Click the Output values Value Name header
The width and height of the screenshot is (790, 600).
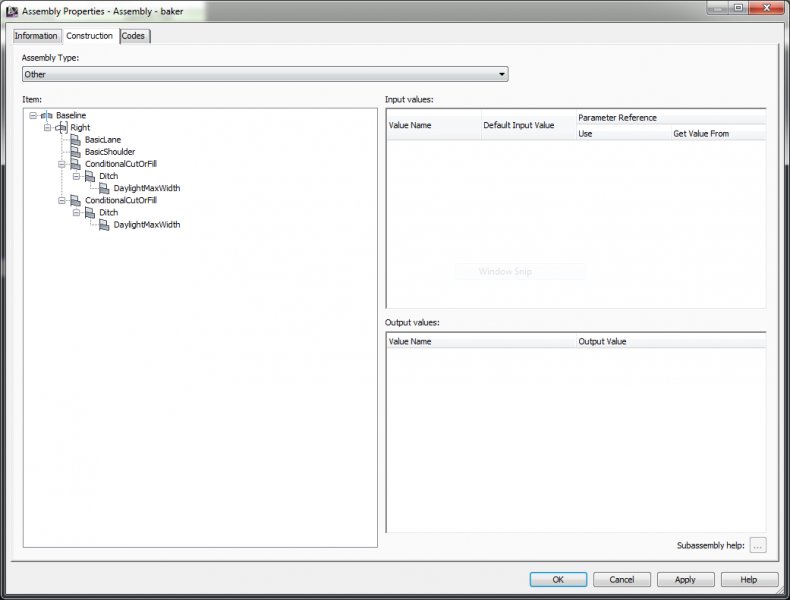click(x=481, y=342)
